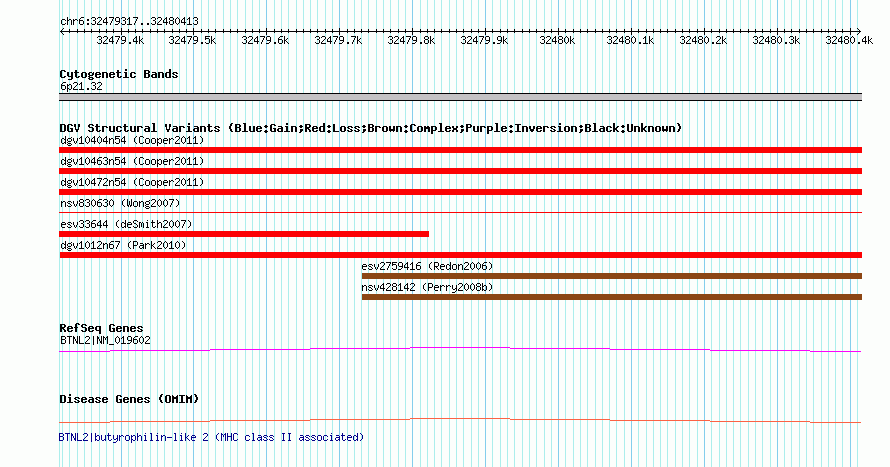
Task: Click the DGV Structural Variants track title
Action: tap(371, 128)
